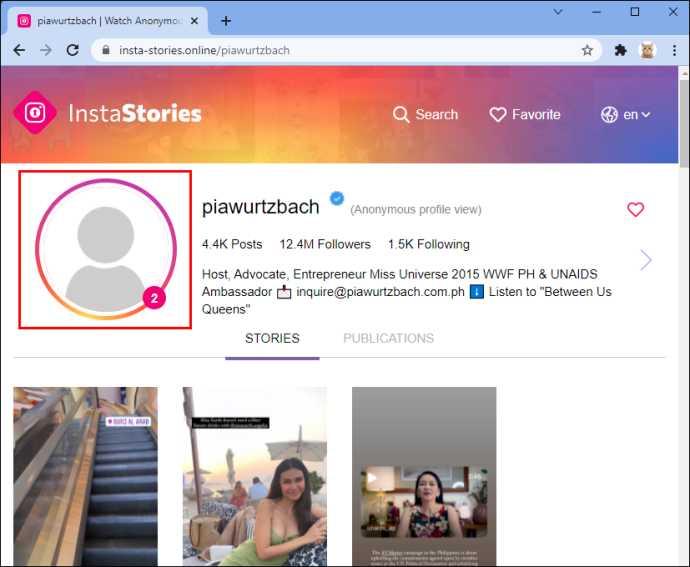Image resolution: width=690 pixels, height=567 pixels.
Task: Open the sunset beach story thumbnail
Action: click(254, 476)
